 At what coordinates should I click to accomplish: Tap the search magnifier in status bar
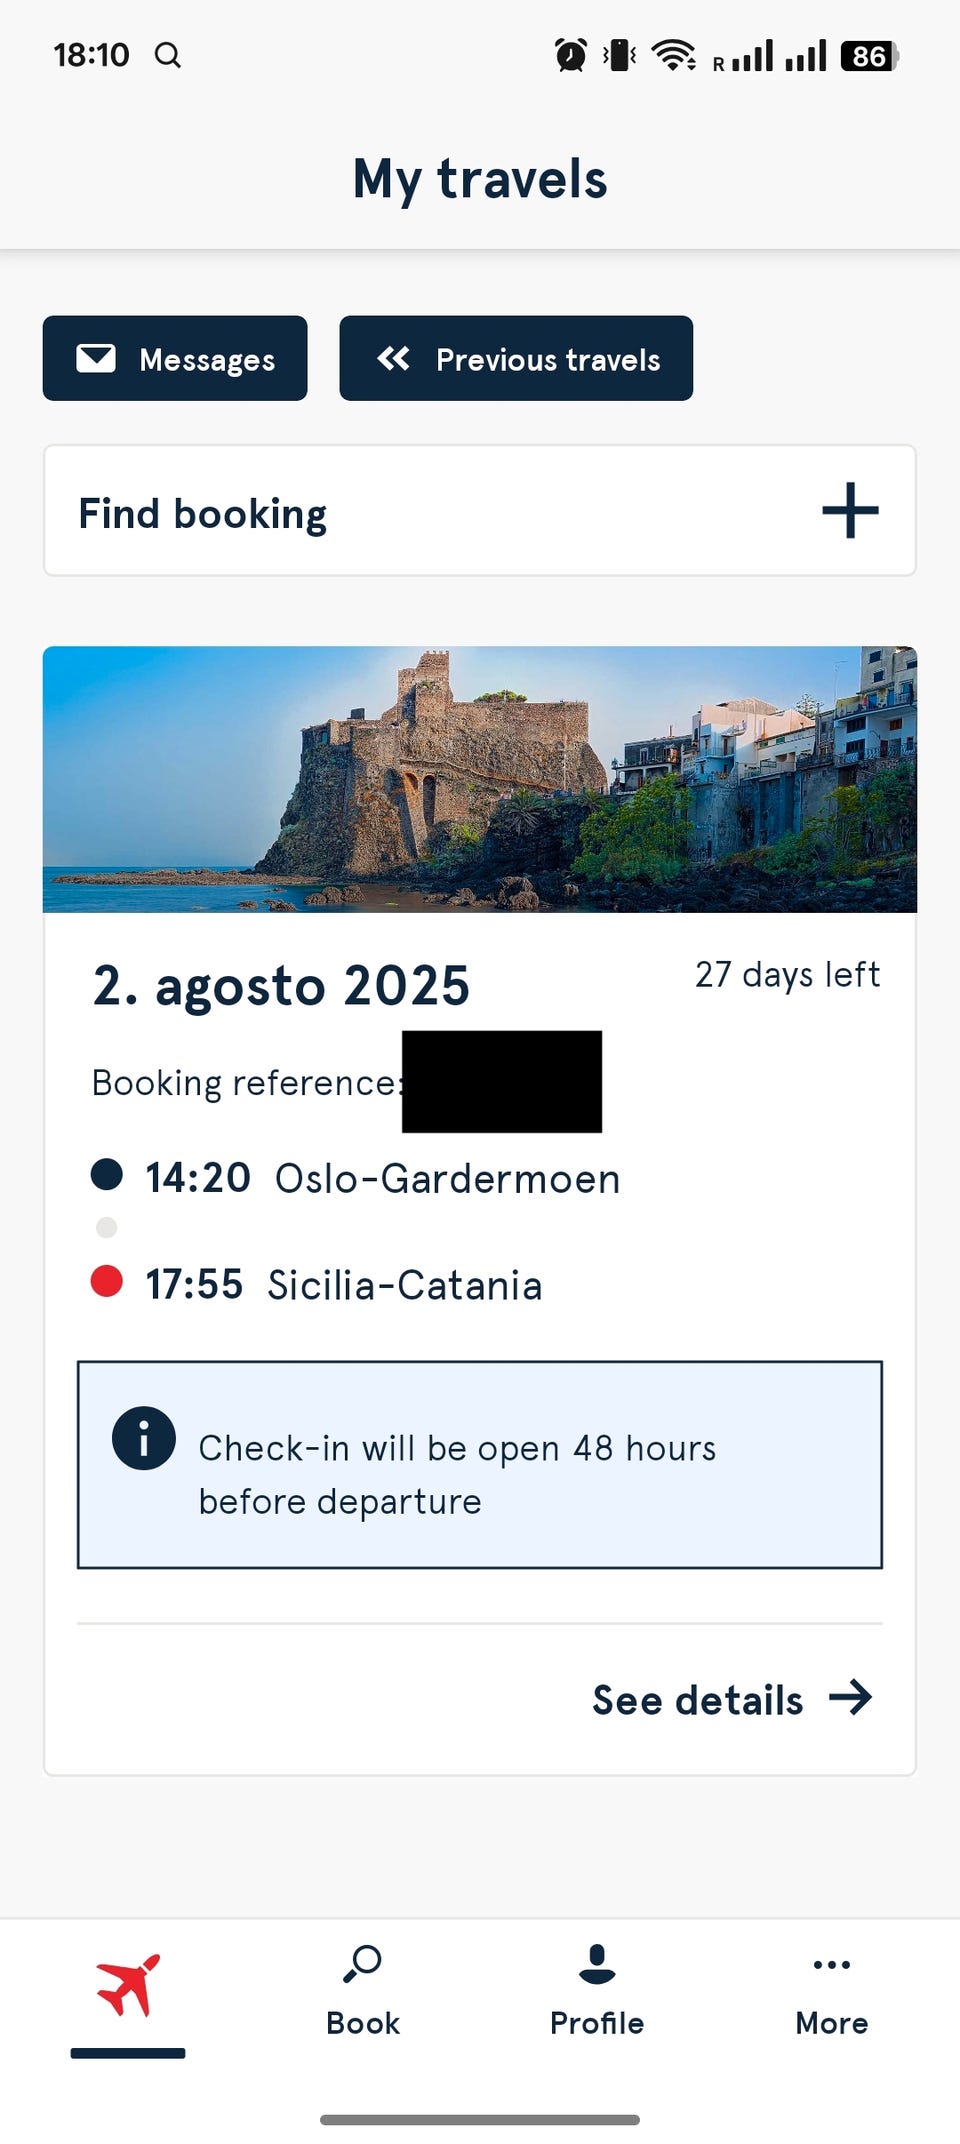(168, 55)
